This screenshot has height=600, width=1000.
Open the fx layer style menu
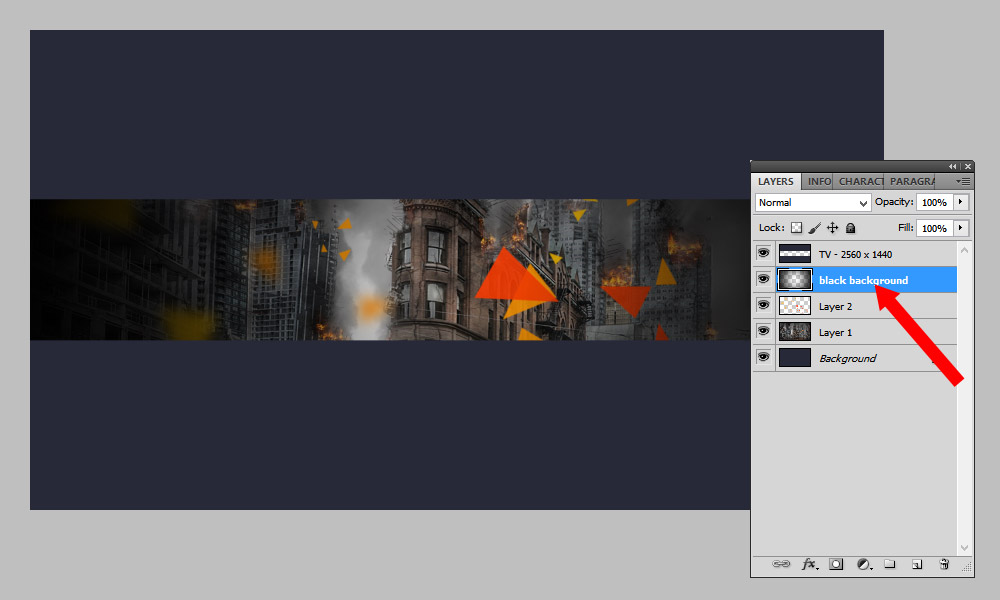(x=810, y=564)
